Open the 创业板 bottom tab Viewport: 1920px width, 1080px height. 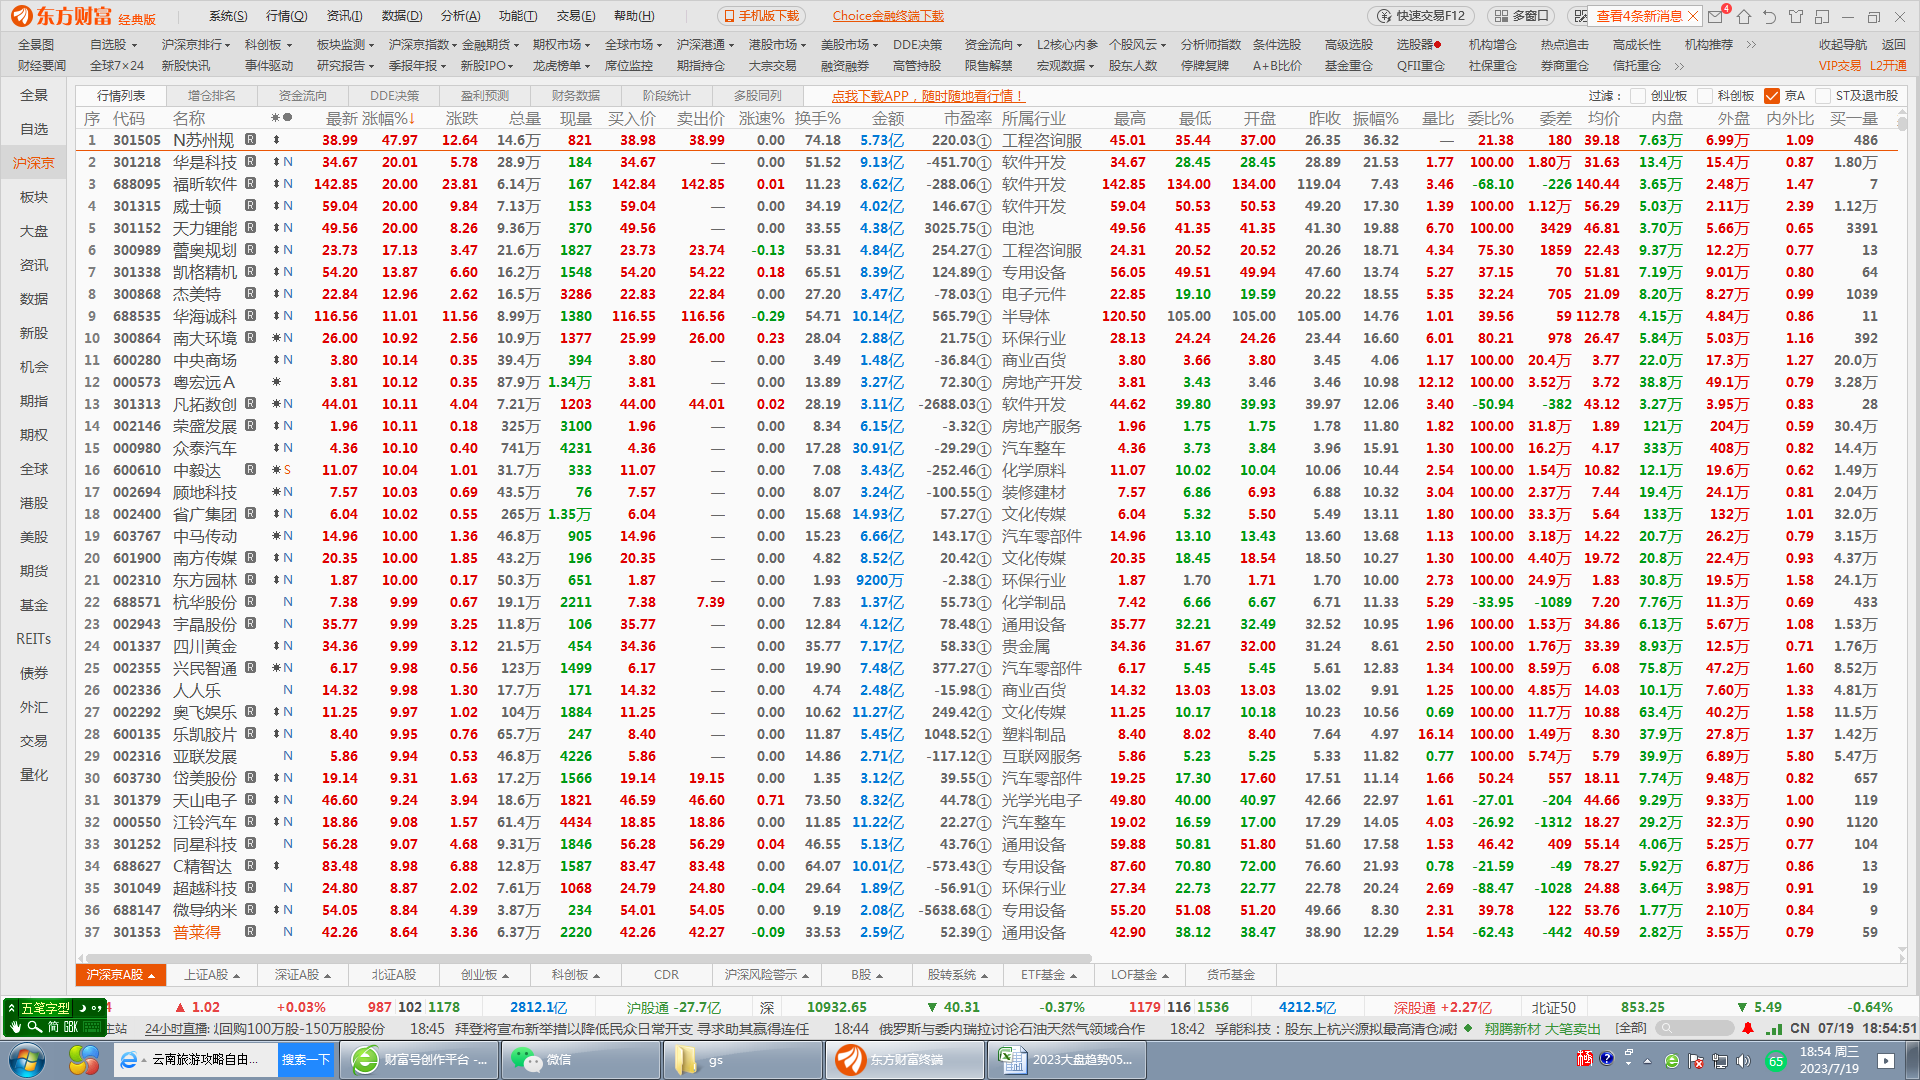click(485, 975)
